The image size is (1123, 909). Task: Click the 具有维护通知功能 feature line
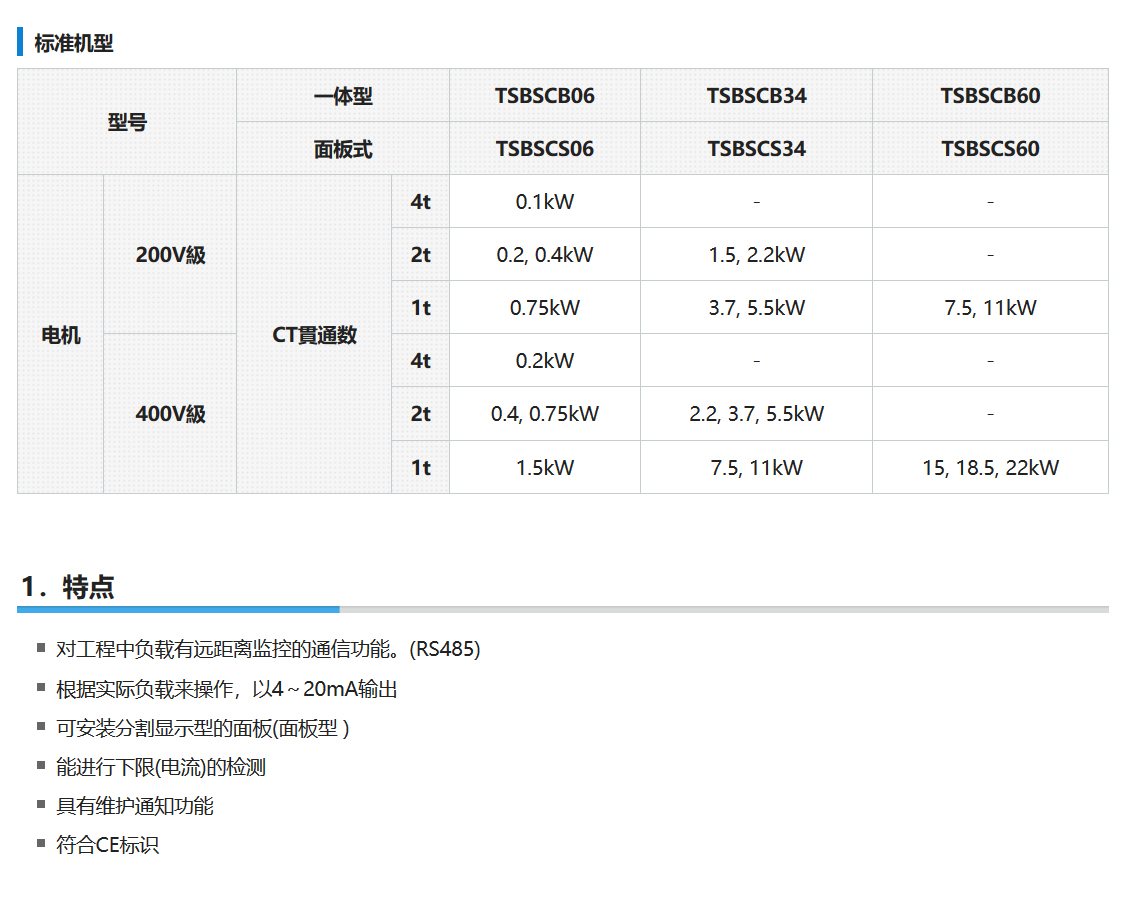click(x=135, y=805)
